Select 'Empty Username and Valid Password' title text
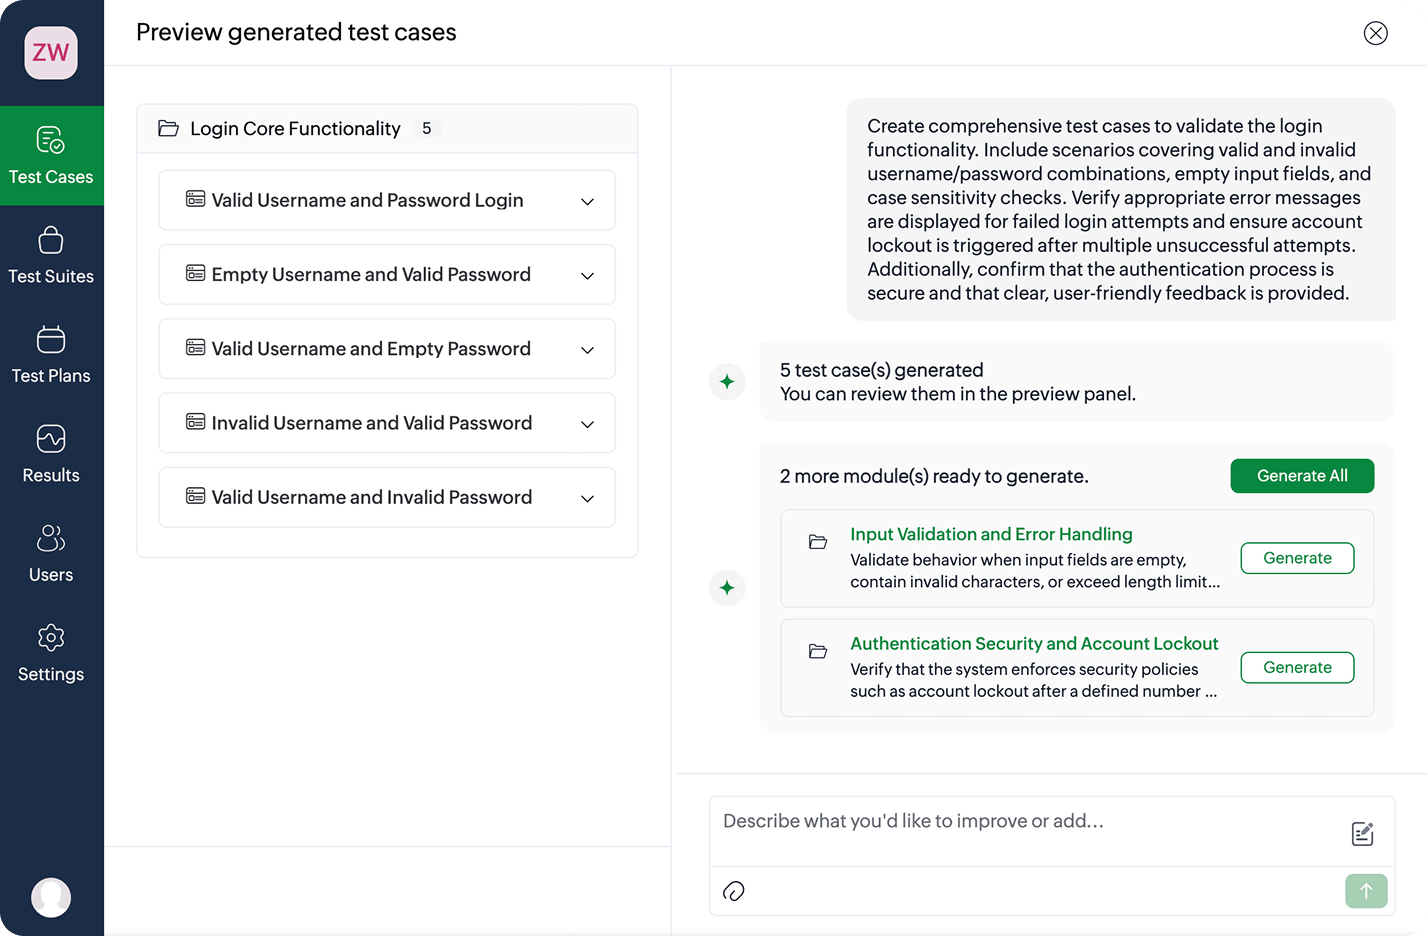 click(371, 275)
